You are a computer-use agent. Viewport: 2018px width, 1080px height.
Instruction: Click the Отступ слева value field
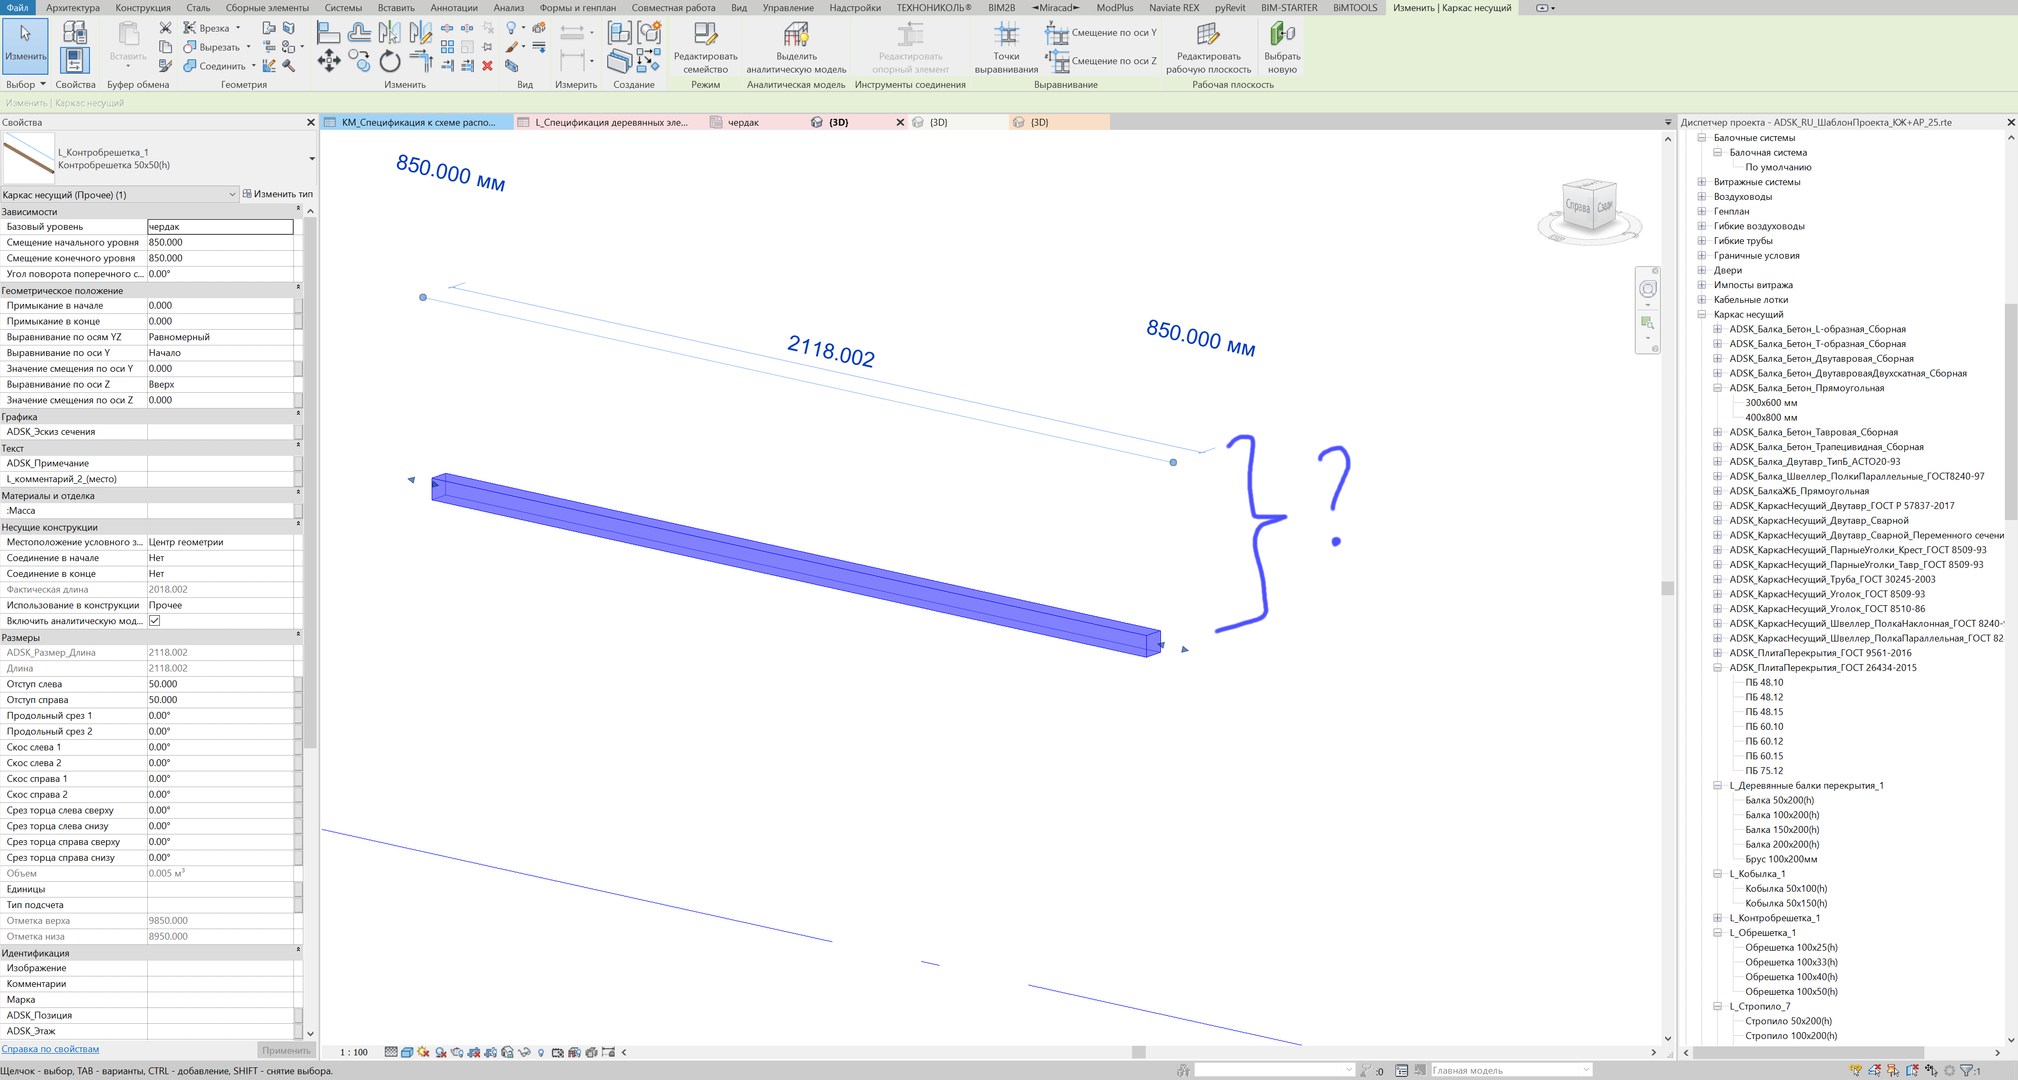220,684
